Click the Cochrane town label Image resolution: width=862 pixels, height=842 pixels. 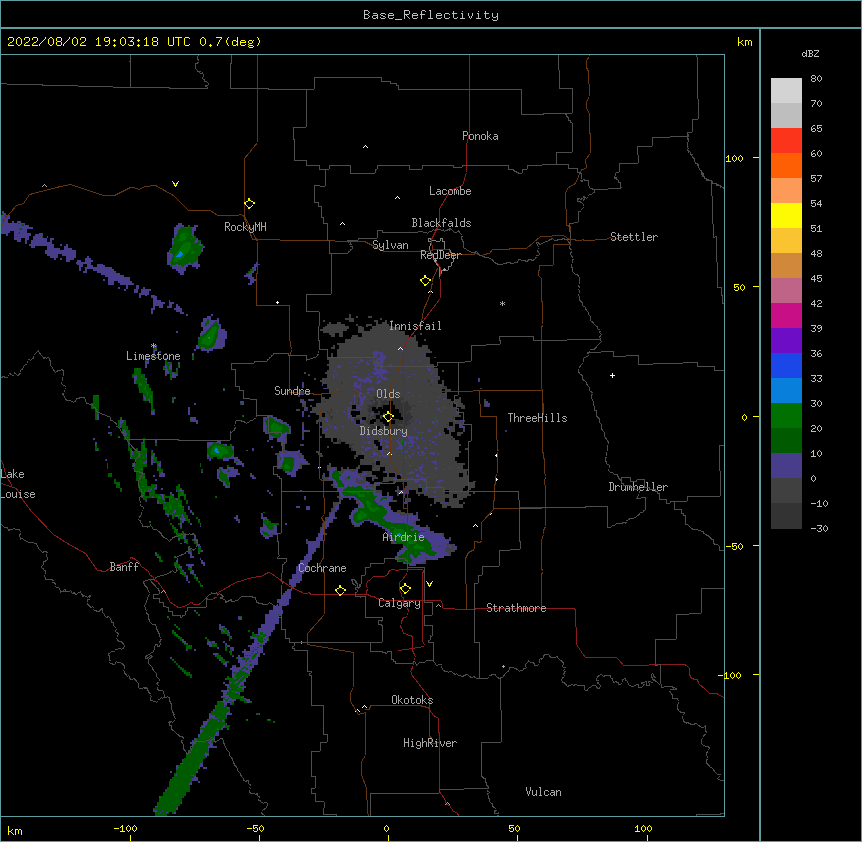pyautogui.click(x=322, y=568)
